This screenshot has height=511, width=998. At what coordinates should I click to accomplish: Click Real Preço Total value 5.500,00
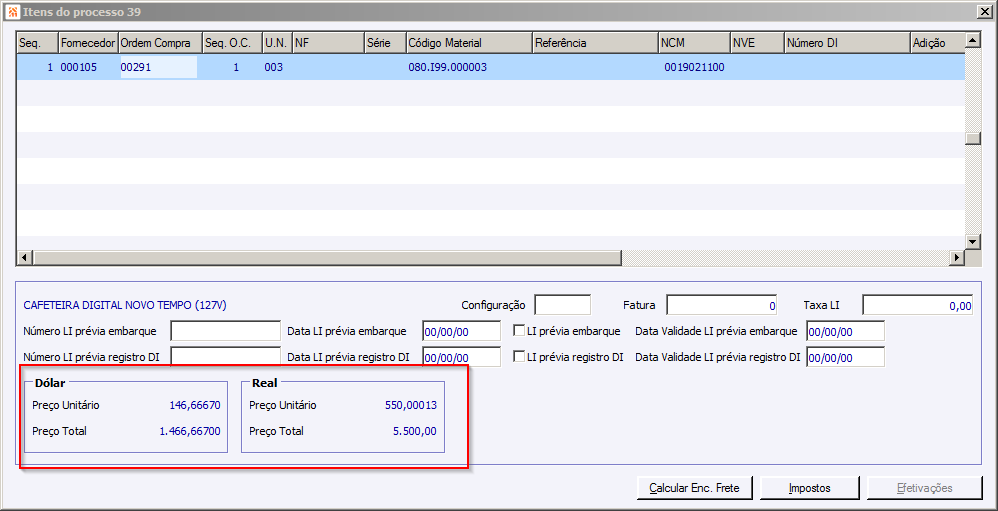415,431
